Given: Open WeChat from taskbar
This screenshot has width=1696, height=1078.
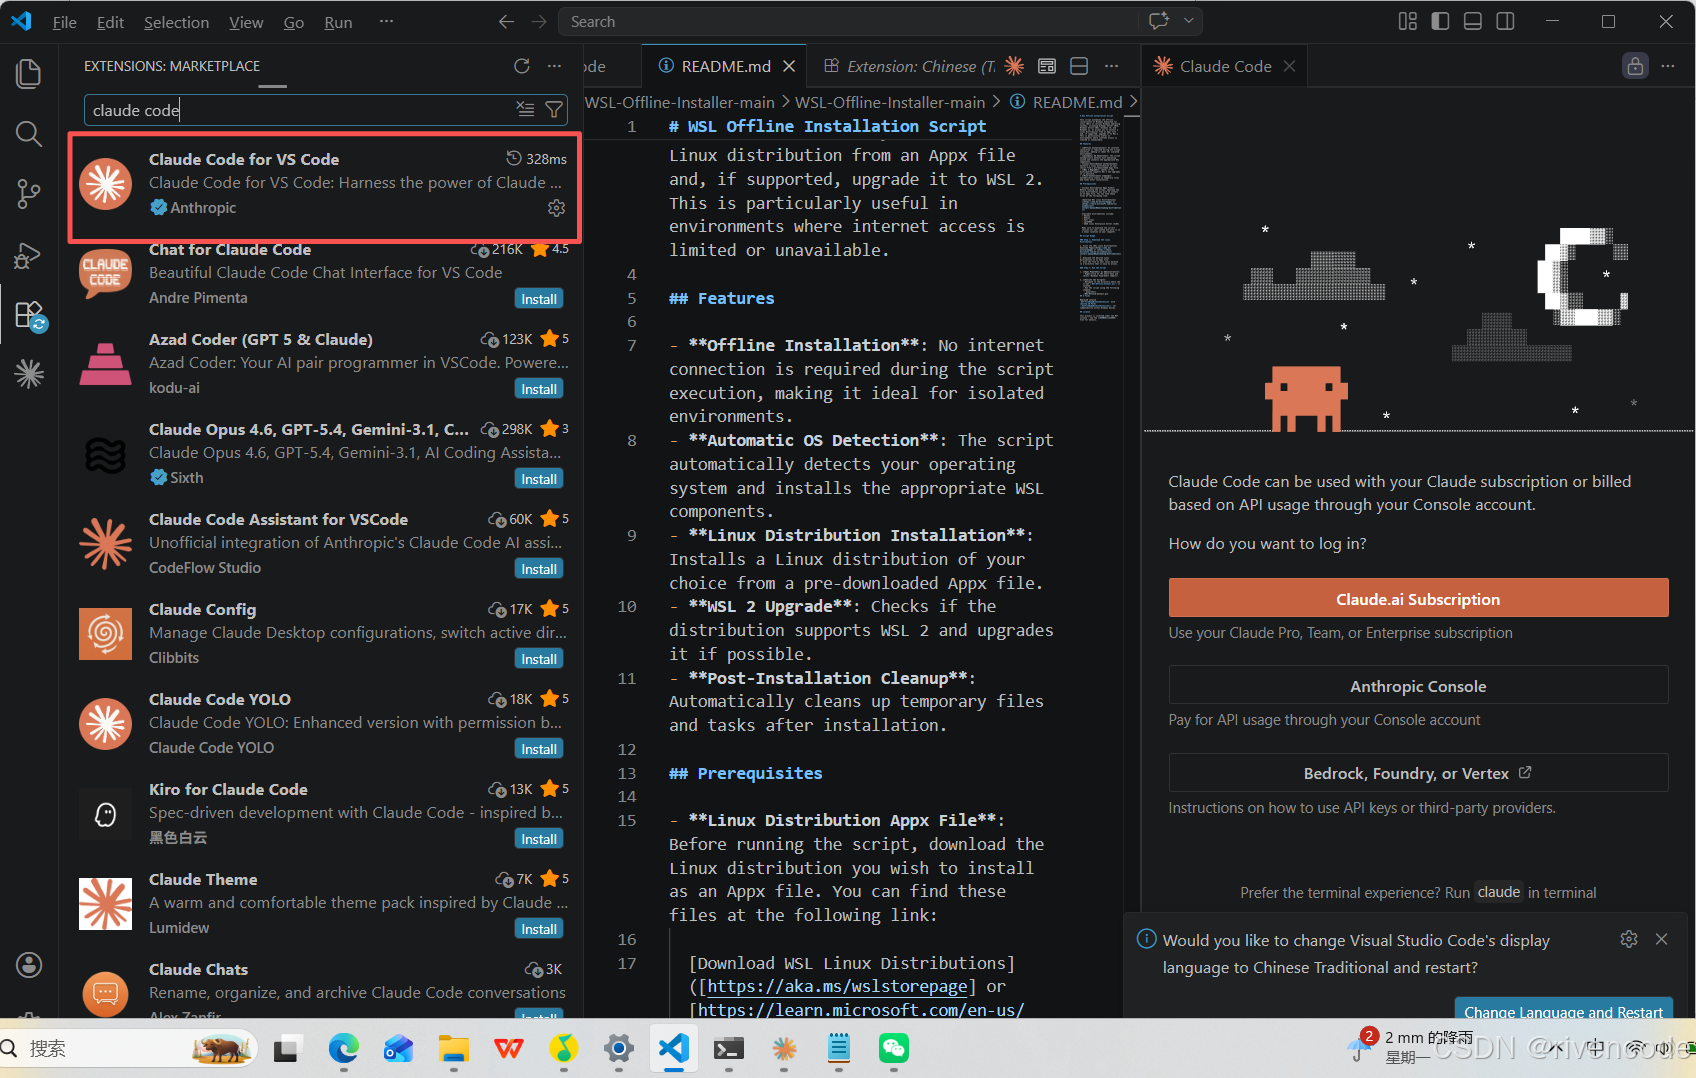Looking at the screenshot, I should coord(893,1048).
